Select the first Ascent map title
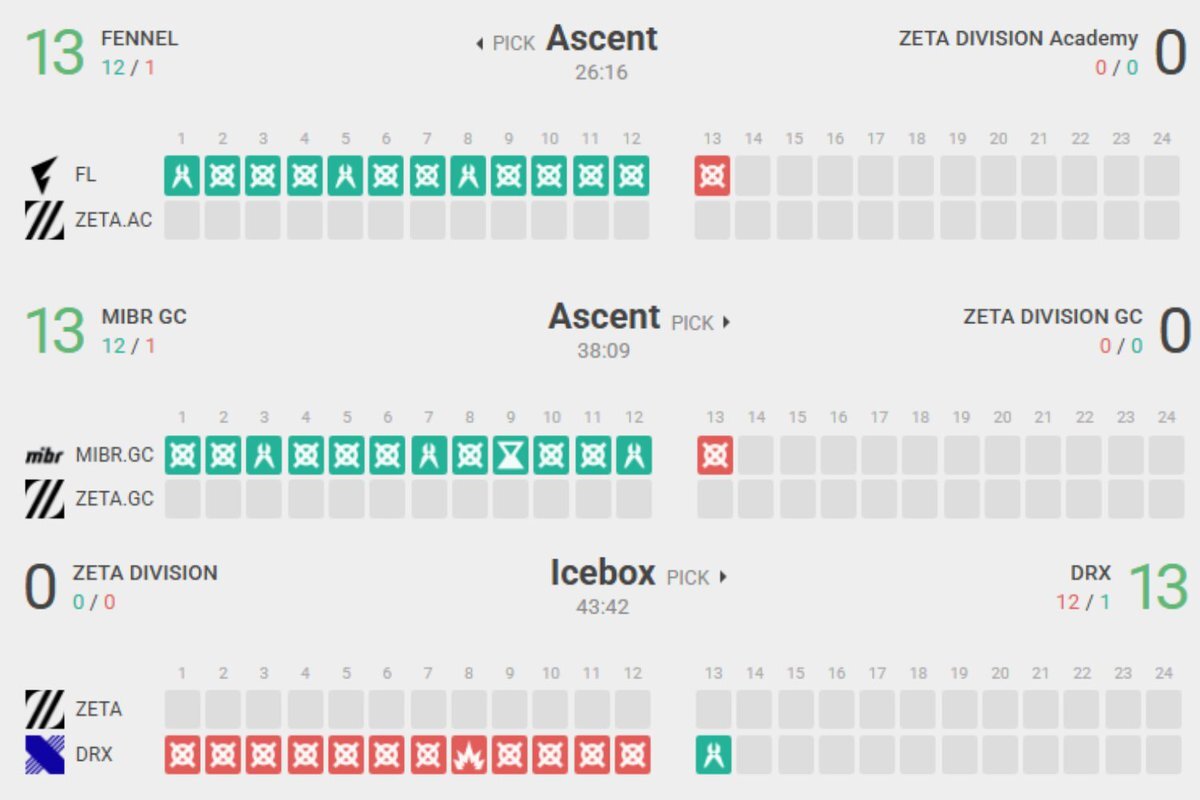Viewport: 1200px width, 800px height. point(602,39)
